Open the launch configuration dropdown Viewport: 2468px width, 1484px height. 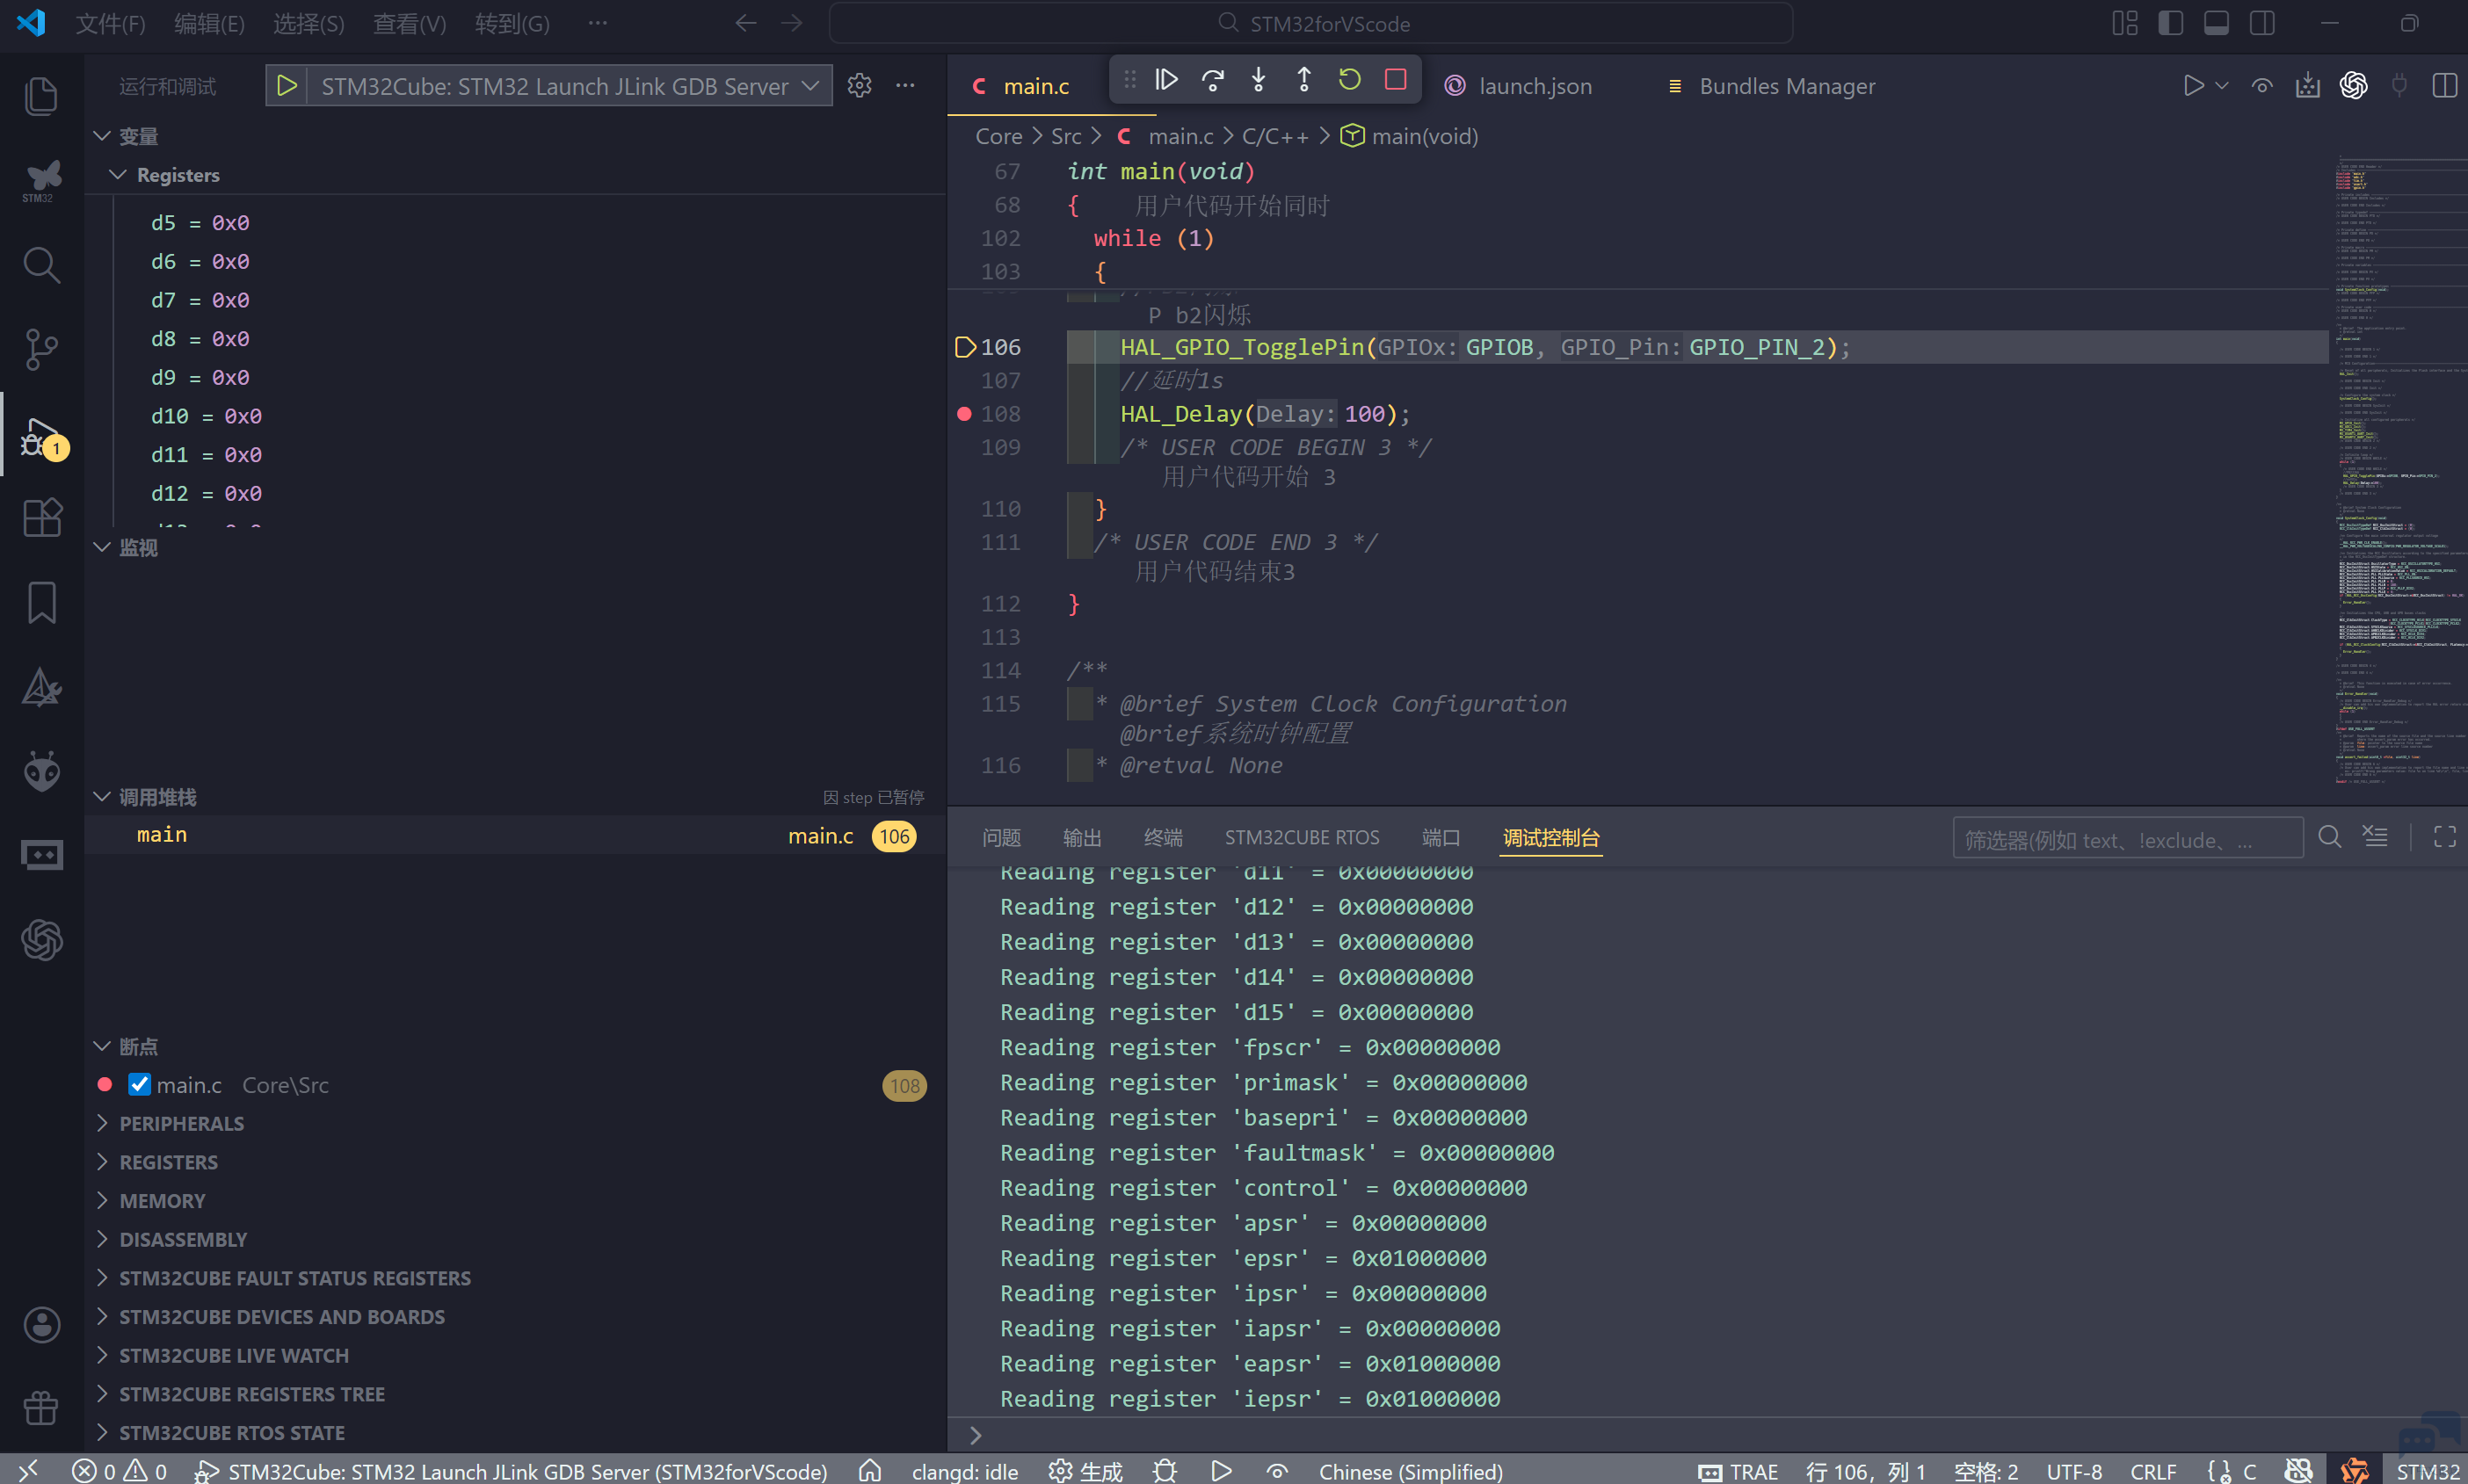tap(811, 86)
